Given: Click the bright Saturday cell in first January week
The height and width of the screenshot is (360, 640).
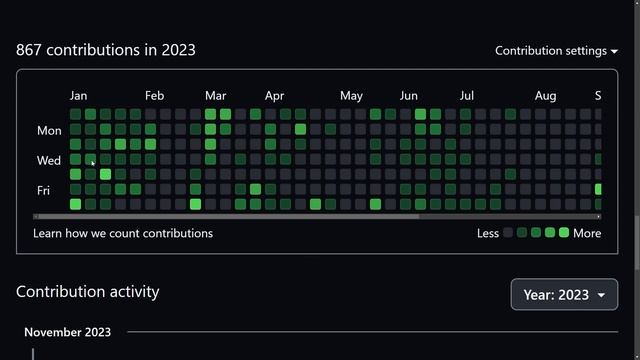Looking at the screenshot, I should [75, 204].
